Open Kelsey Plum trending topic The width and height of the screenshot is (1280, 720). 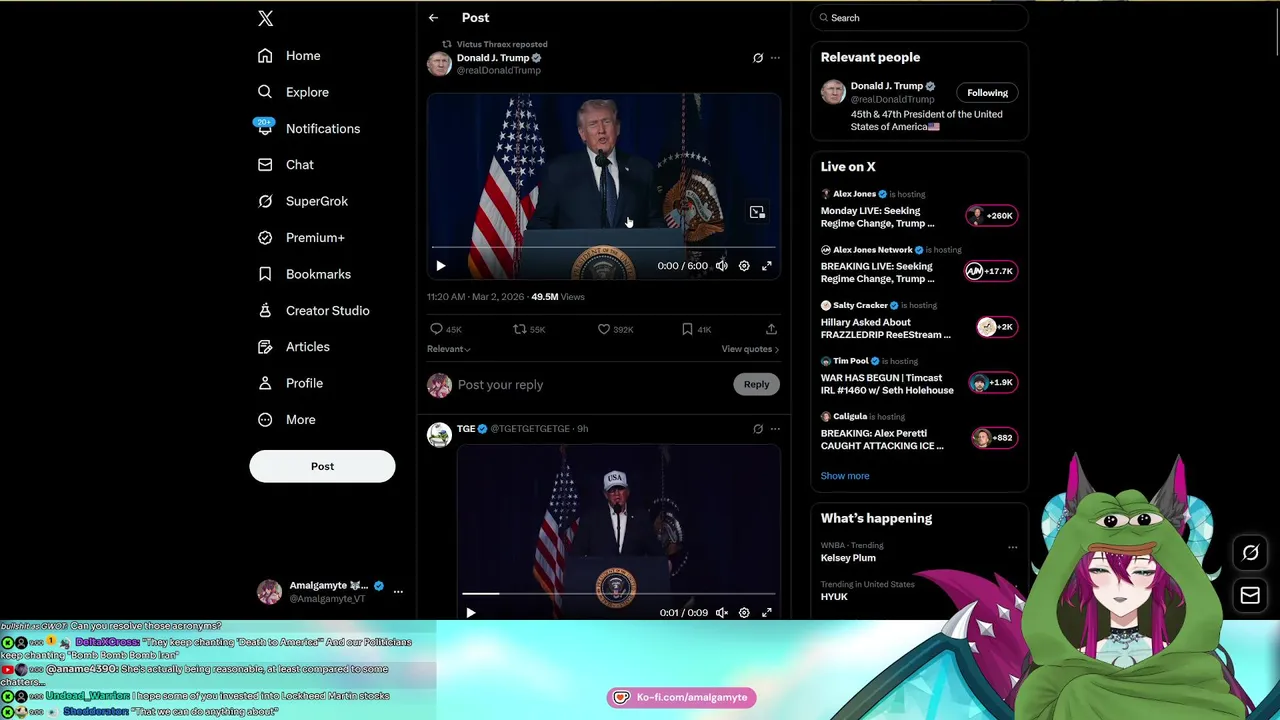848,558
